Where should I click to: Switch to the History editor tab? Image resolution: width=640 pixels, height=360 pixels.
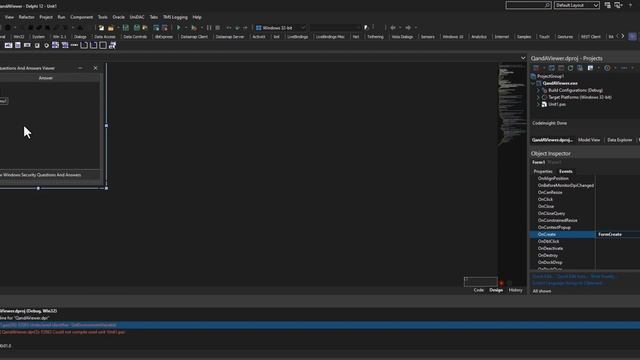coord(515,290)
